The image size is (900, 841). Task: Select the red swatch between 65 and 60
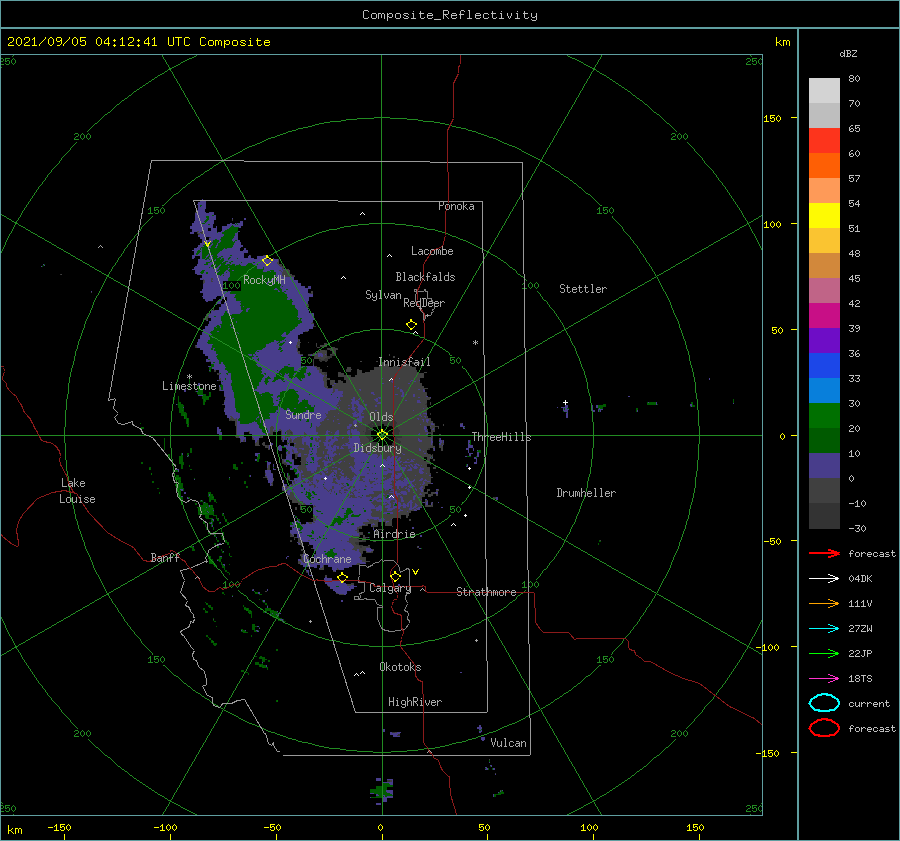(x=824, y=141)
